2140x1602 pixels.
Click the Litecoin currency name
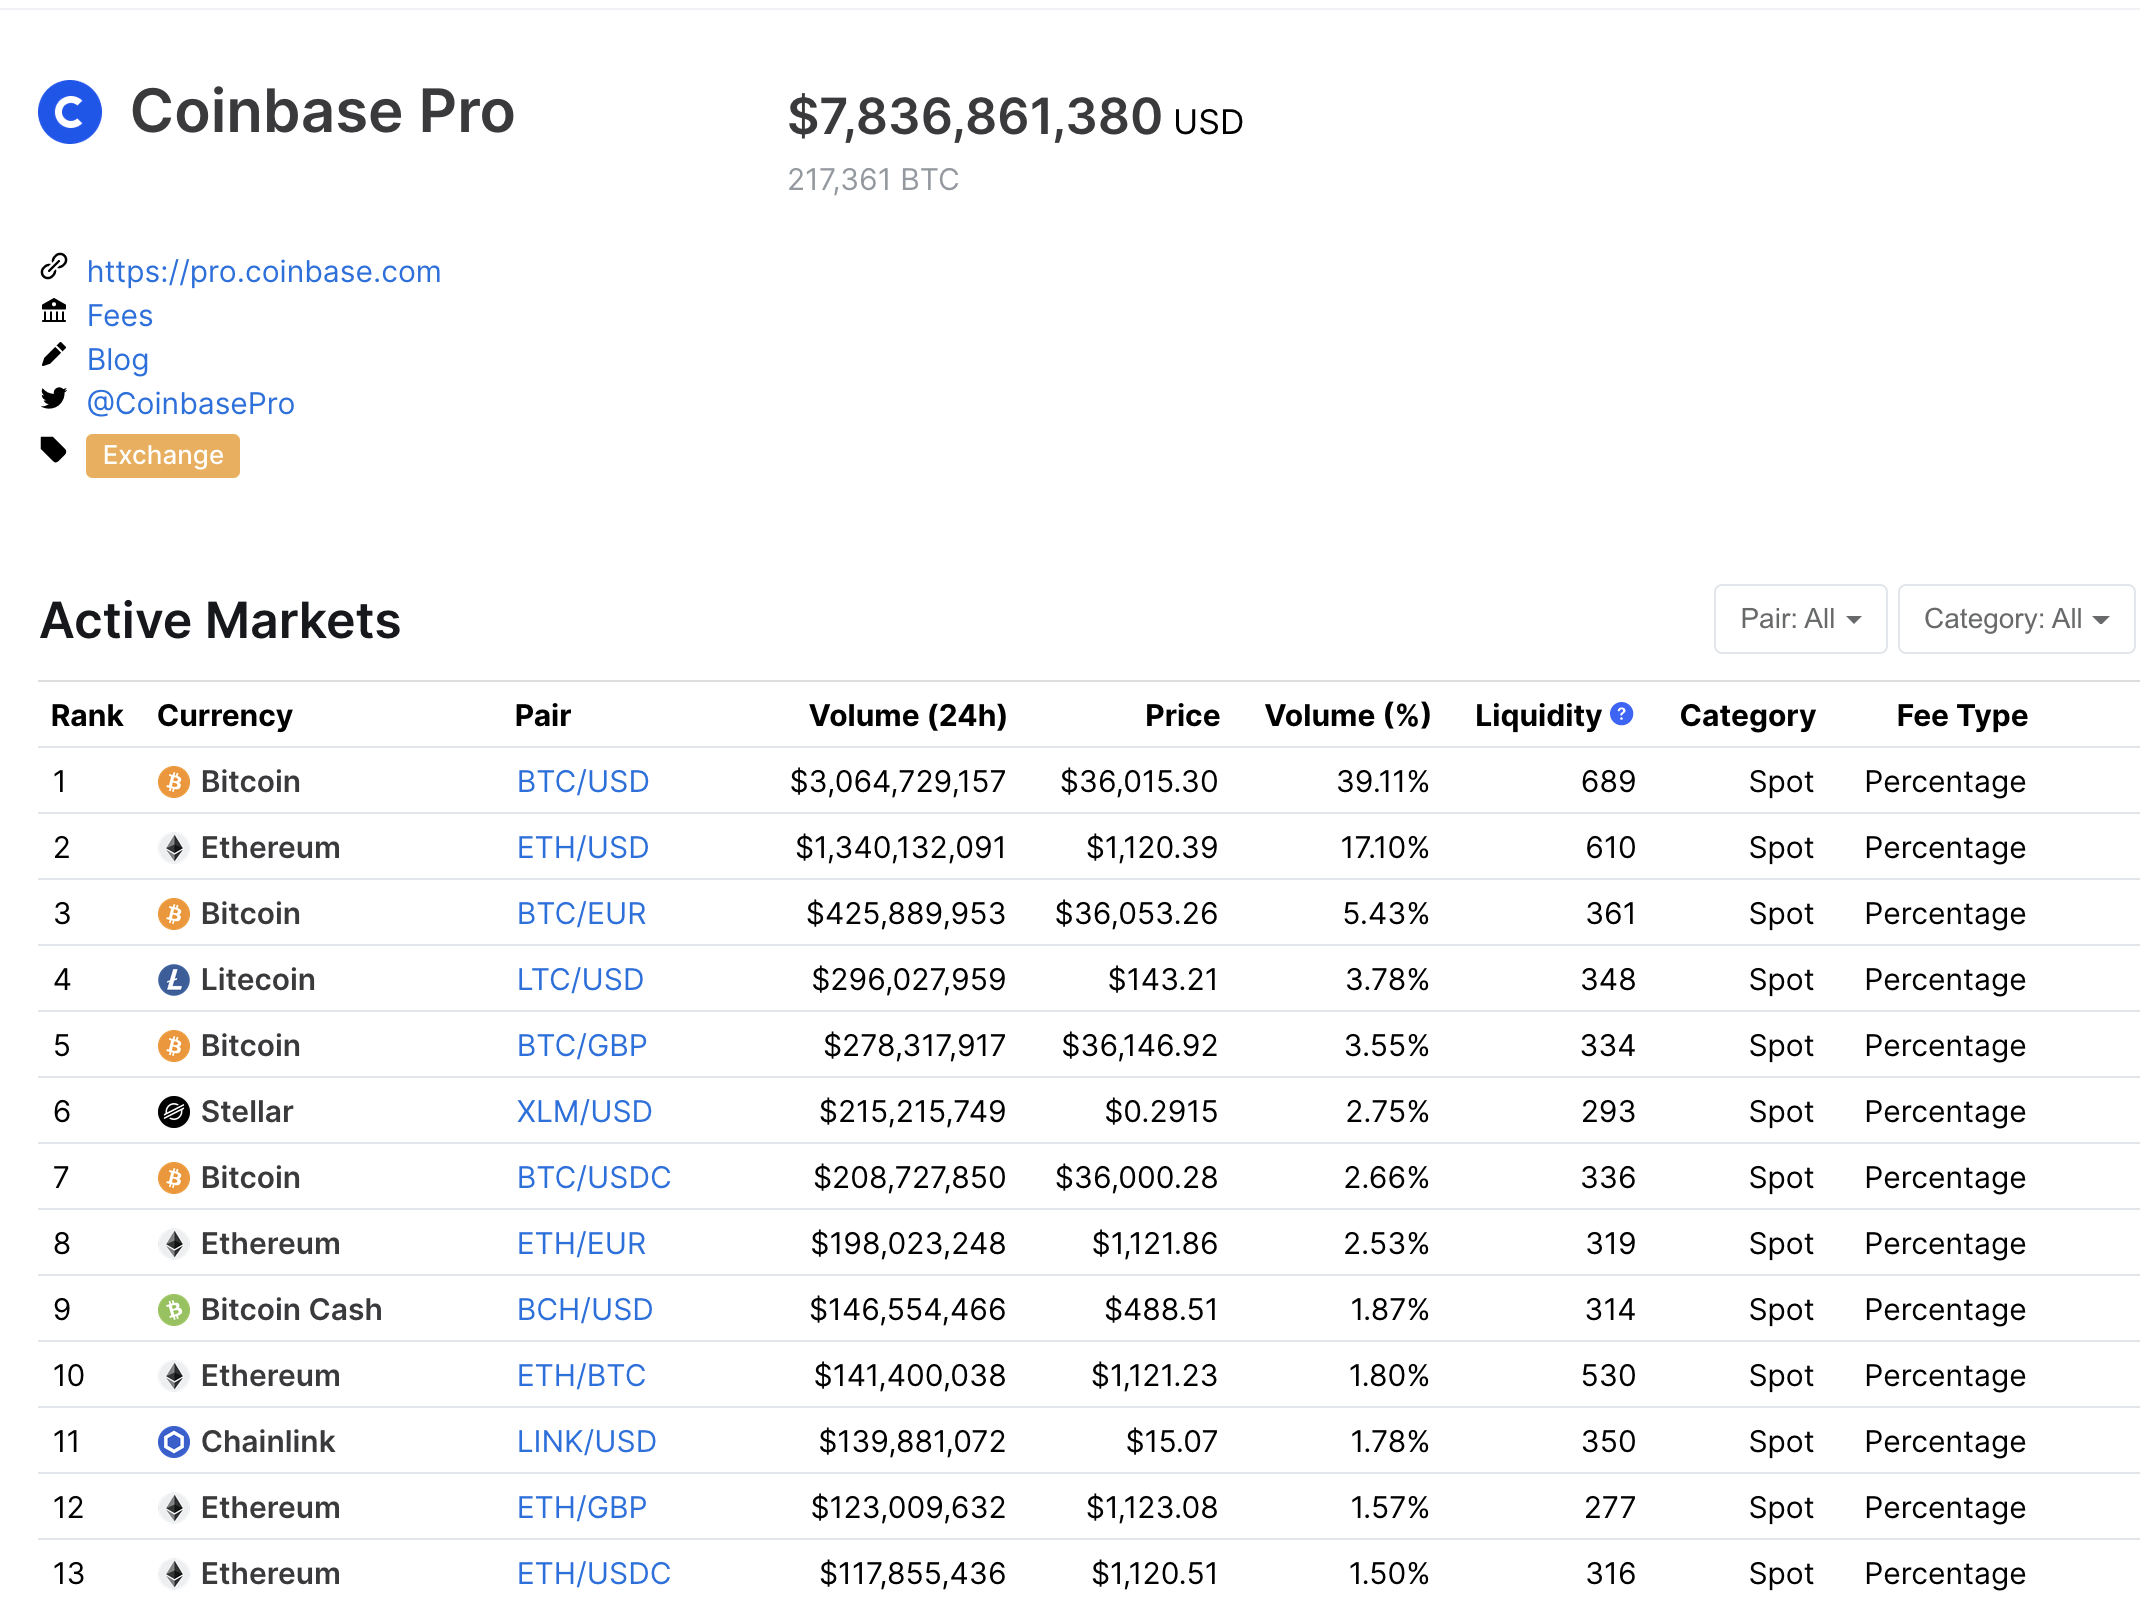pos(258,980)
